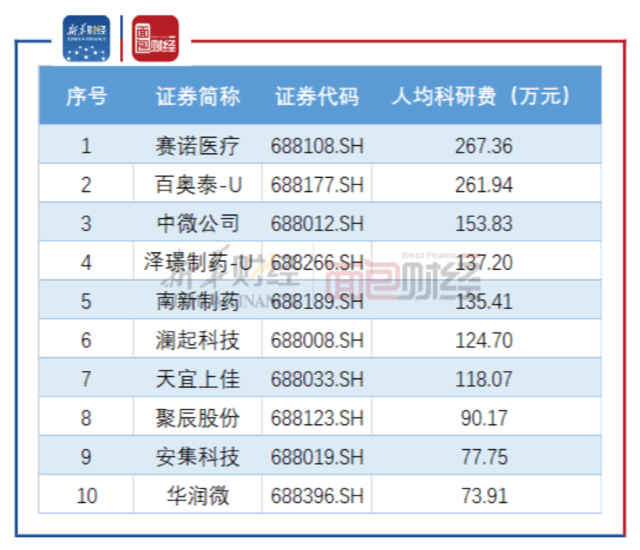Screen dimensions: 640x550
Task: Click company name 聚辰股份
Action: [x=198, y=418]
